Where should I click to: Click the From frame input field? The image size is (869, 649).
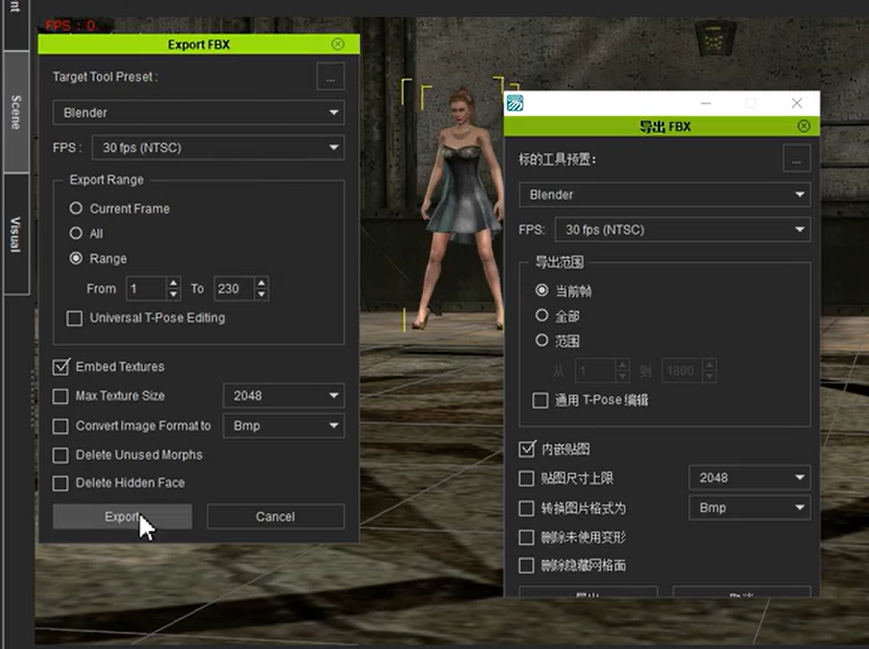pos(146,289)
